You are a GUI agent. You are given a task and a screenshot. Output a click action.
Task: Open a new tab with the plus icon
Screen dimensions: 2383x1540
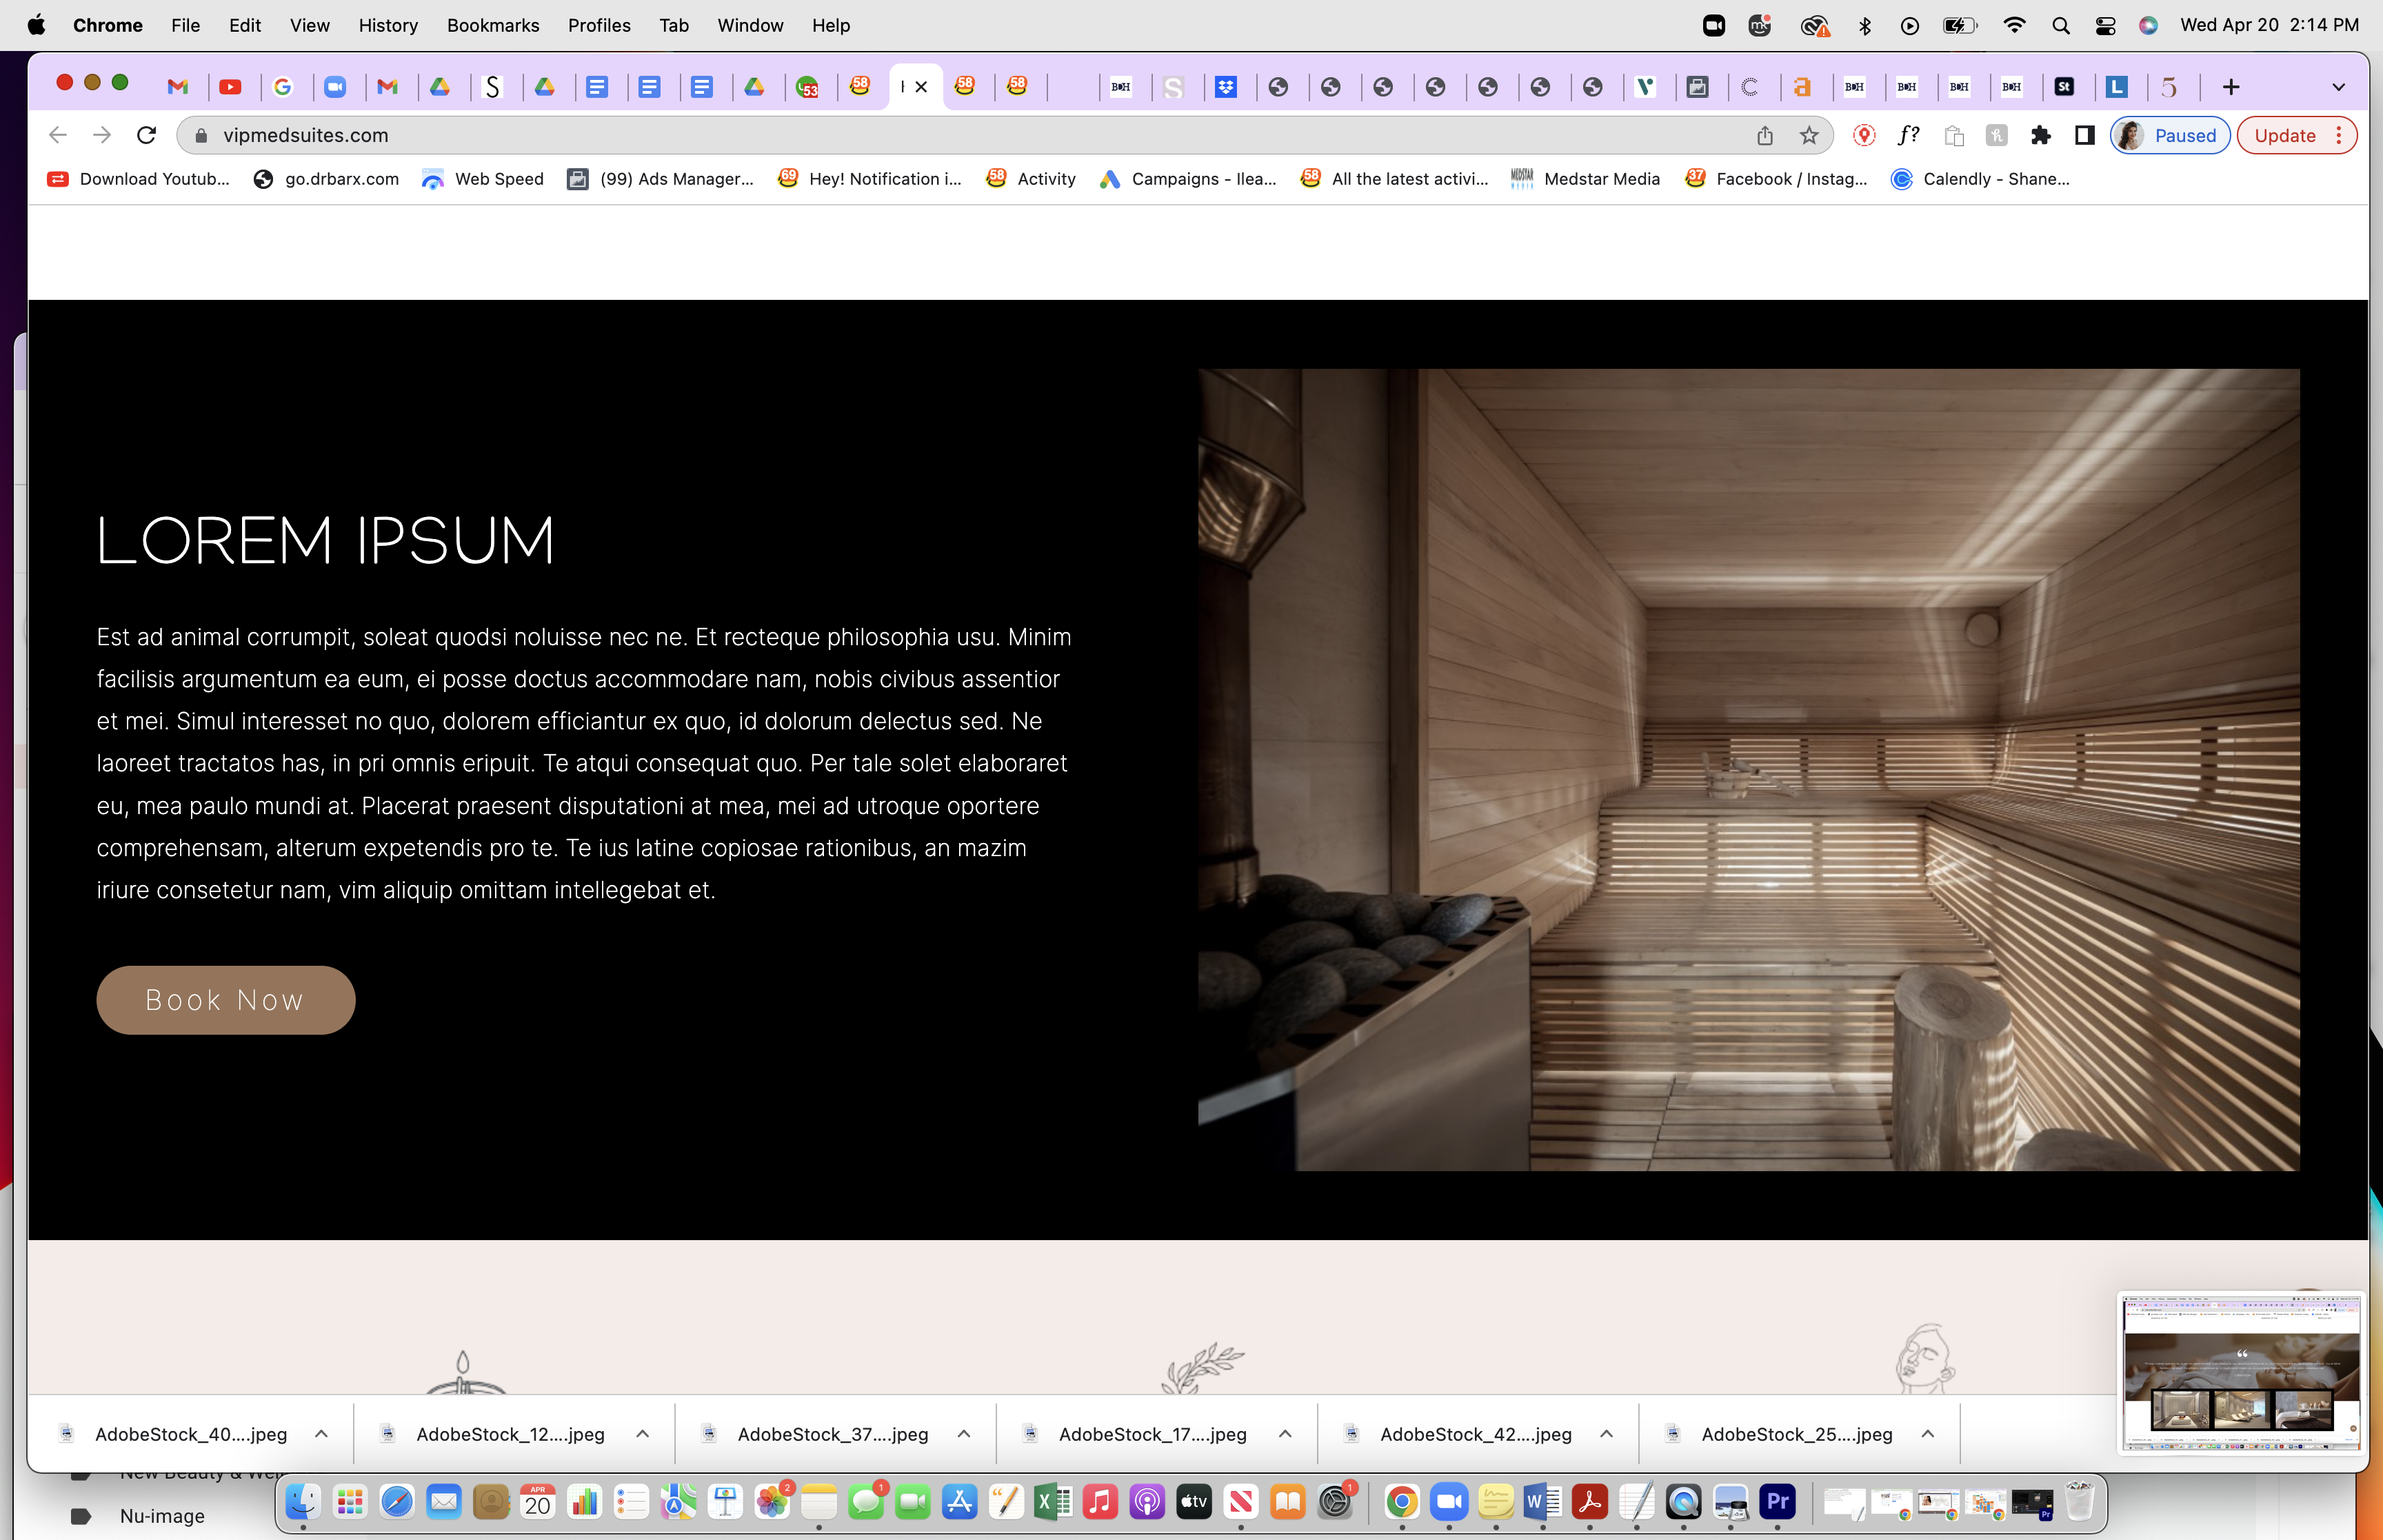coord(2230,87)
